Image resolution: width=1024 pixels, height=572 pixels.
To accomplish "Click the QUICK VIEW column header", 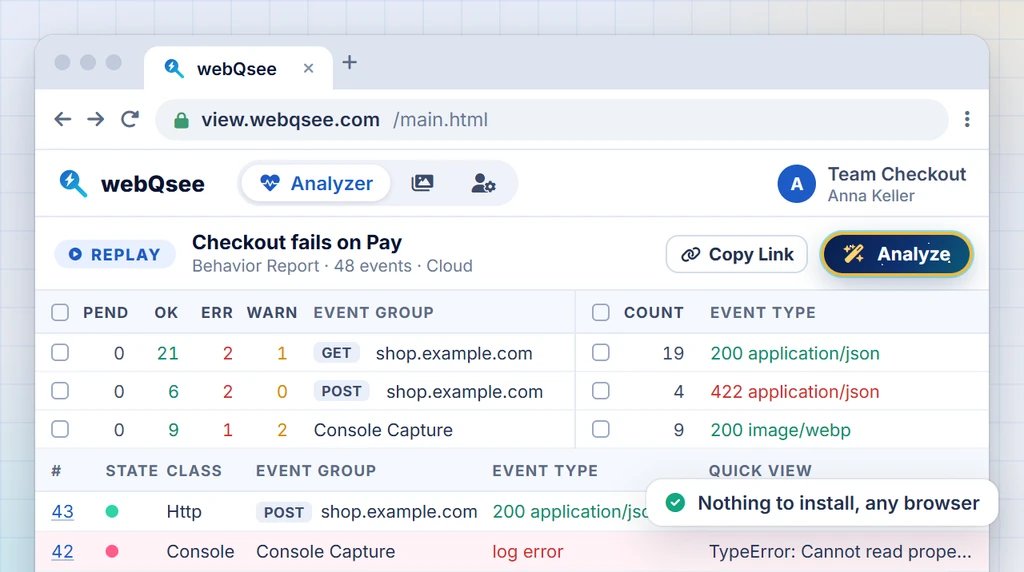I will [760, 471].
